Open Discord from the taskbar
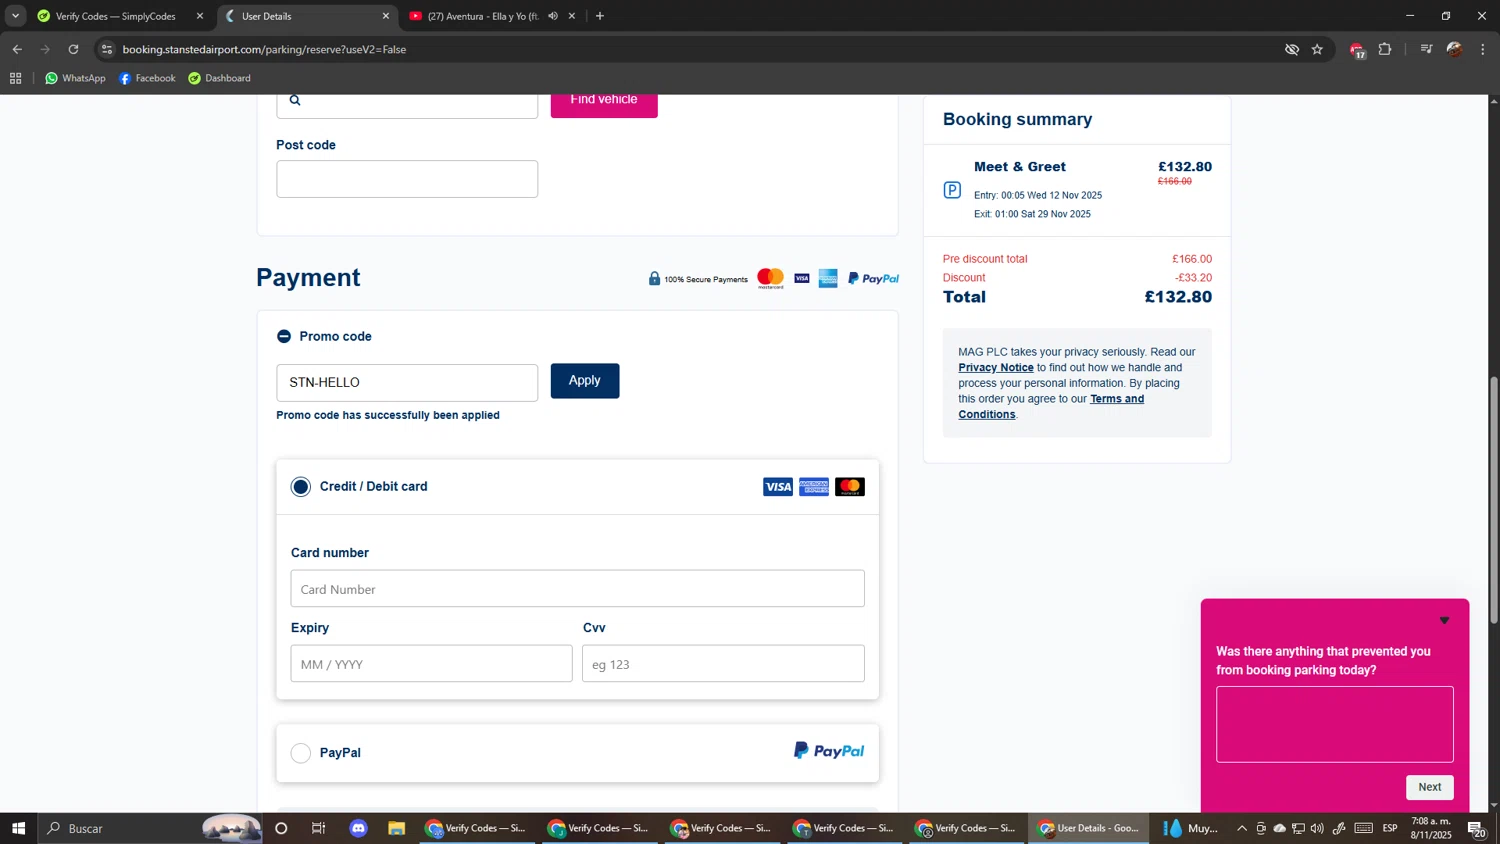This screenshot has height=844, width=1500. coord(359,828)
